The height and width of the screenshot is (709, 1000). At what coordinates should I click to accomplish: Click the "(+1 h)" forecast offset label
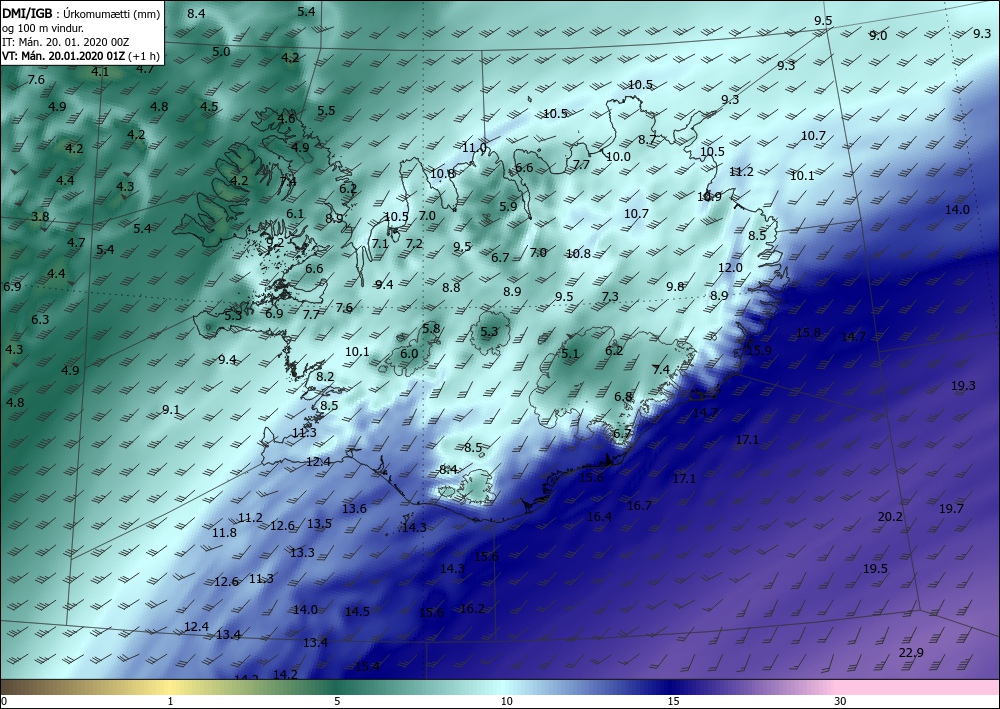point(144,55)
